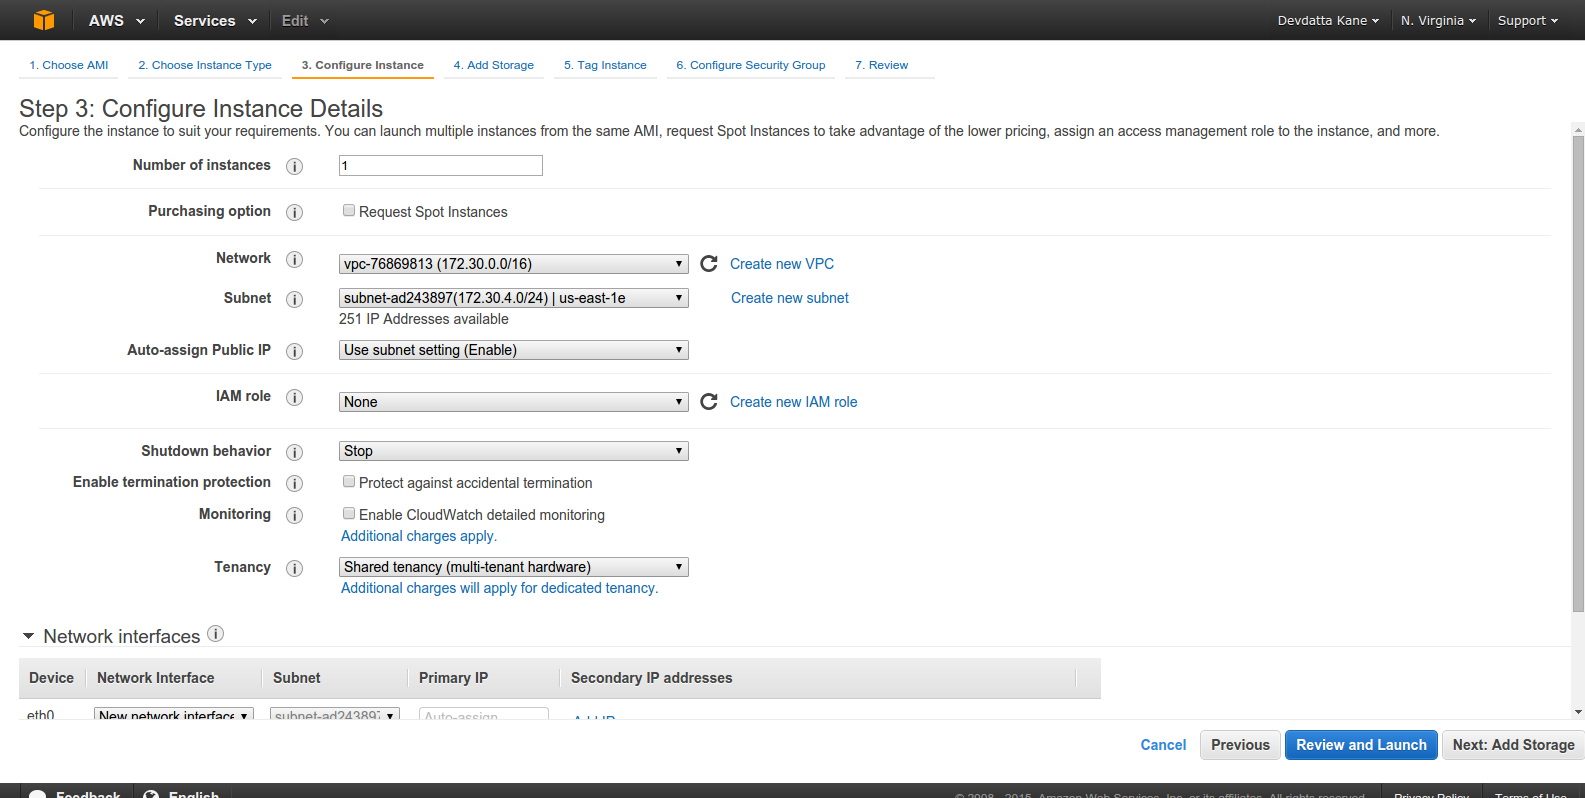Click the Secondary IP addresses column header
1585x798 pixels.
point(651,678)
